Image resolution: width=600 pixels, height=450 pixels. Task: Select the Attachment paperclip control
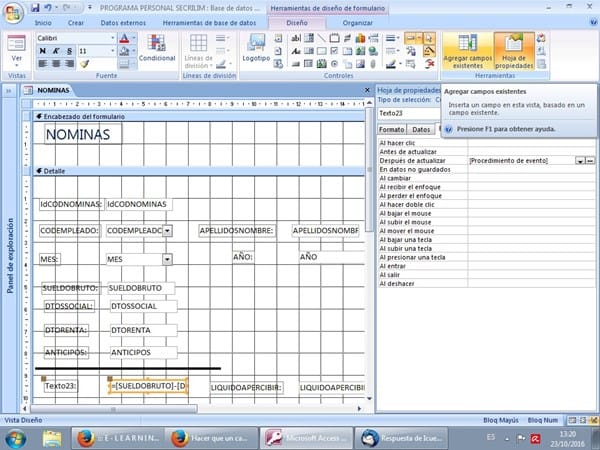(373, 64)
